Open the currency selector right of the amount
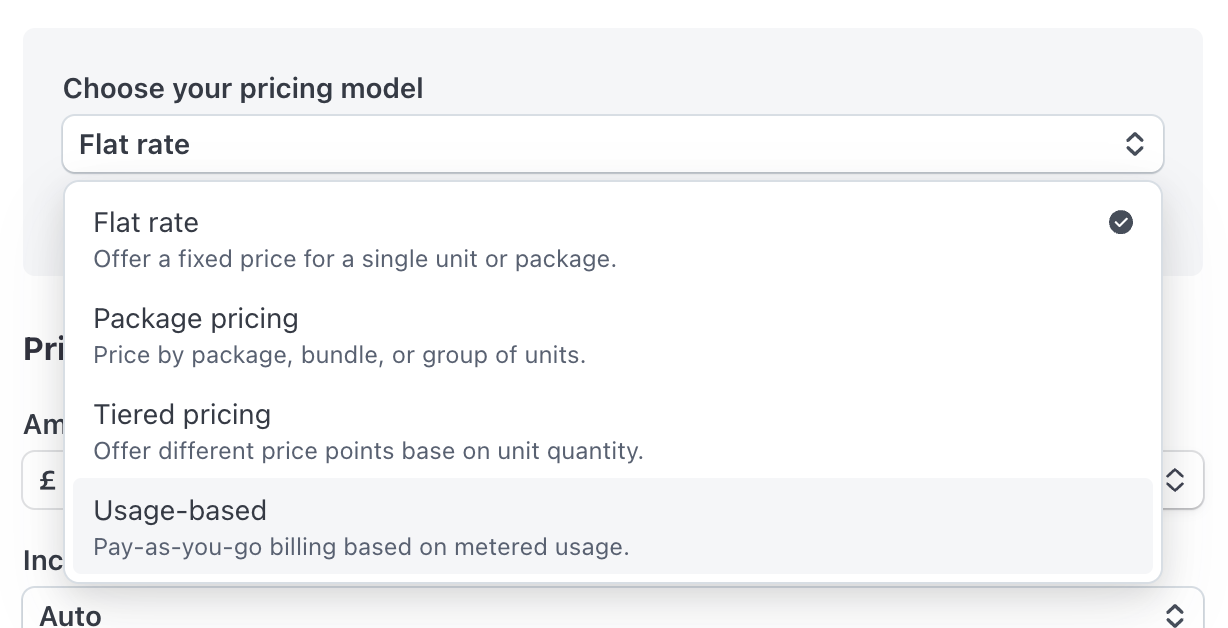Image resolution: width=1228 pixels, height=628 pixels. (1183, 480)
